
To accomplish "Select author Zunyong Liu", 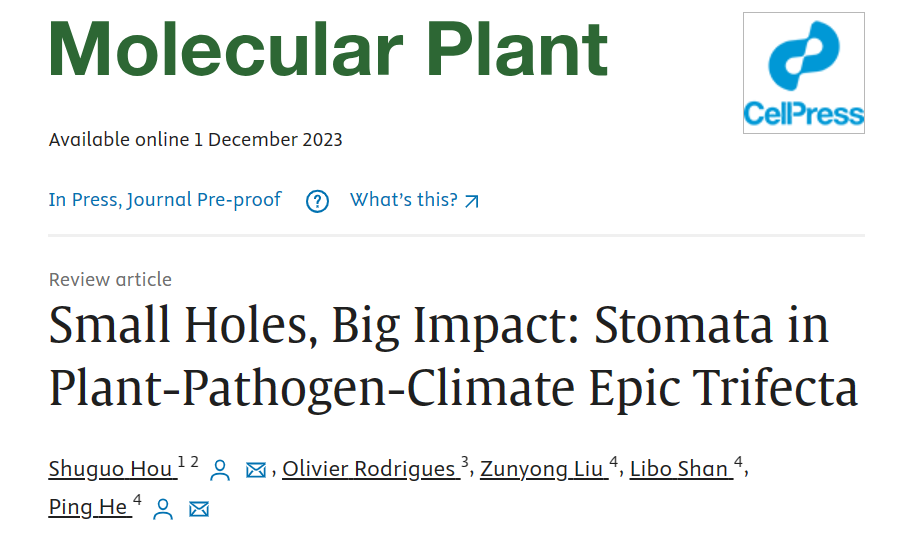I will tap(542, 469).
